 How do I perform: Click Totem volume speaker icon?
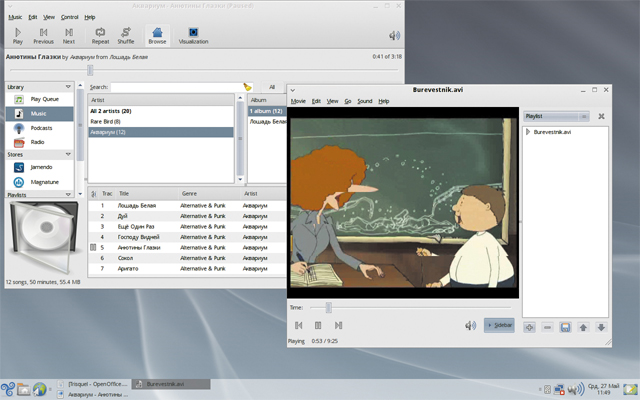[x=470, y=325]
